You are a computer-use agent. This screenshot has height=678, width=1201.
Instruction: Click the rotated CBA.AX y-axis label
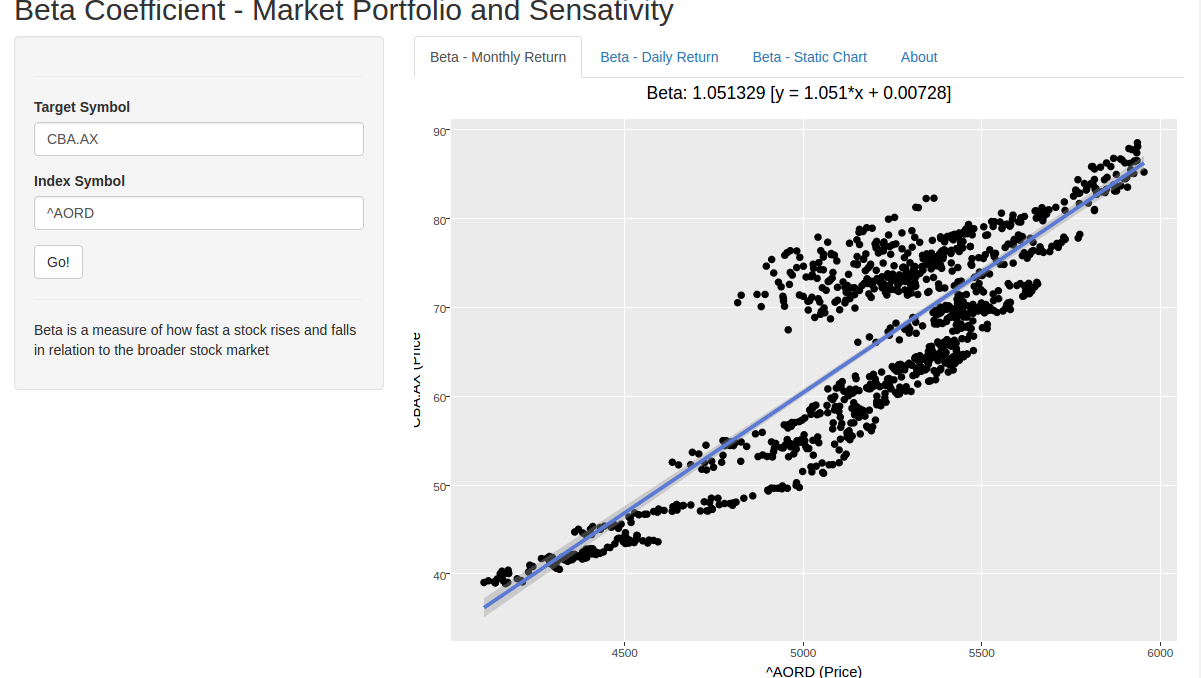[x=416, y=379]
